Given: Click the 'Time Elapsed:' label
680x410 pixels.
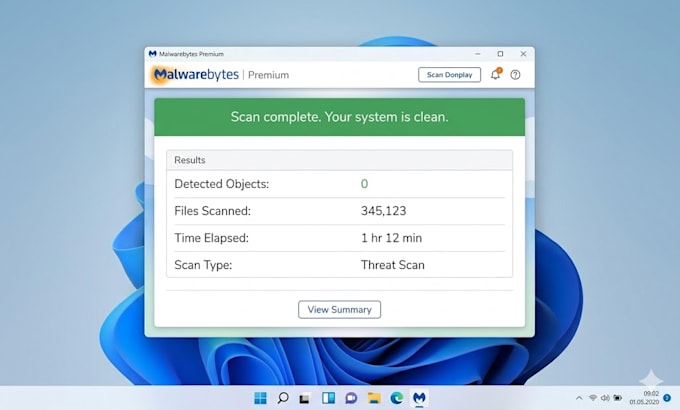Looking at the screenshot, I should tap(212, 238).
